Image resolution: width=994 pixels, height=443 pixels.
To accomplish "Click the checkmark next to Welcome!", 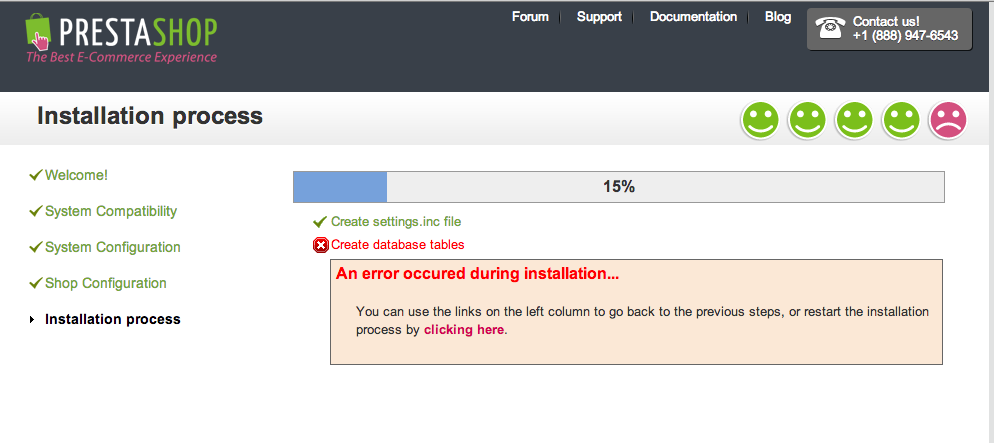I will [36, 175].
